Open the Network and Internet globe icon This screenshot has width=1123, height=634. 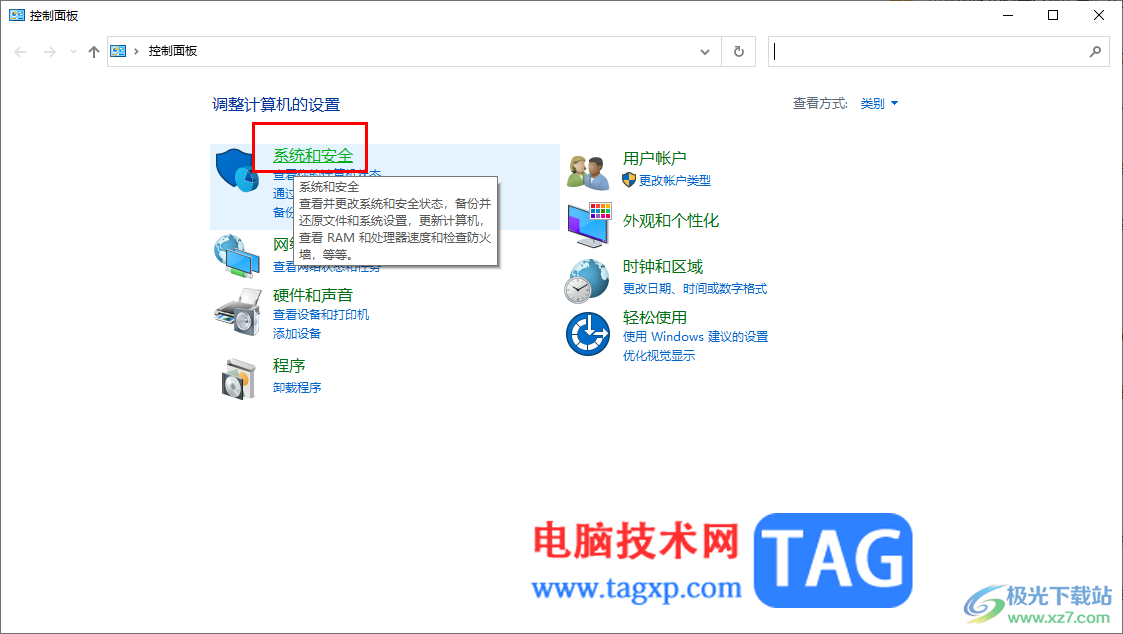click(236, 256)
